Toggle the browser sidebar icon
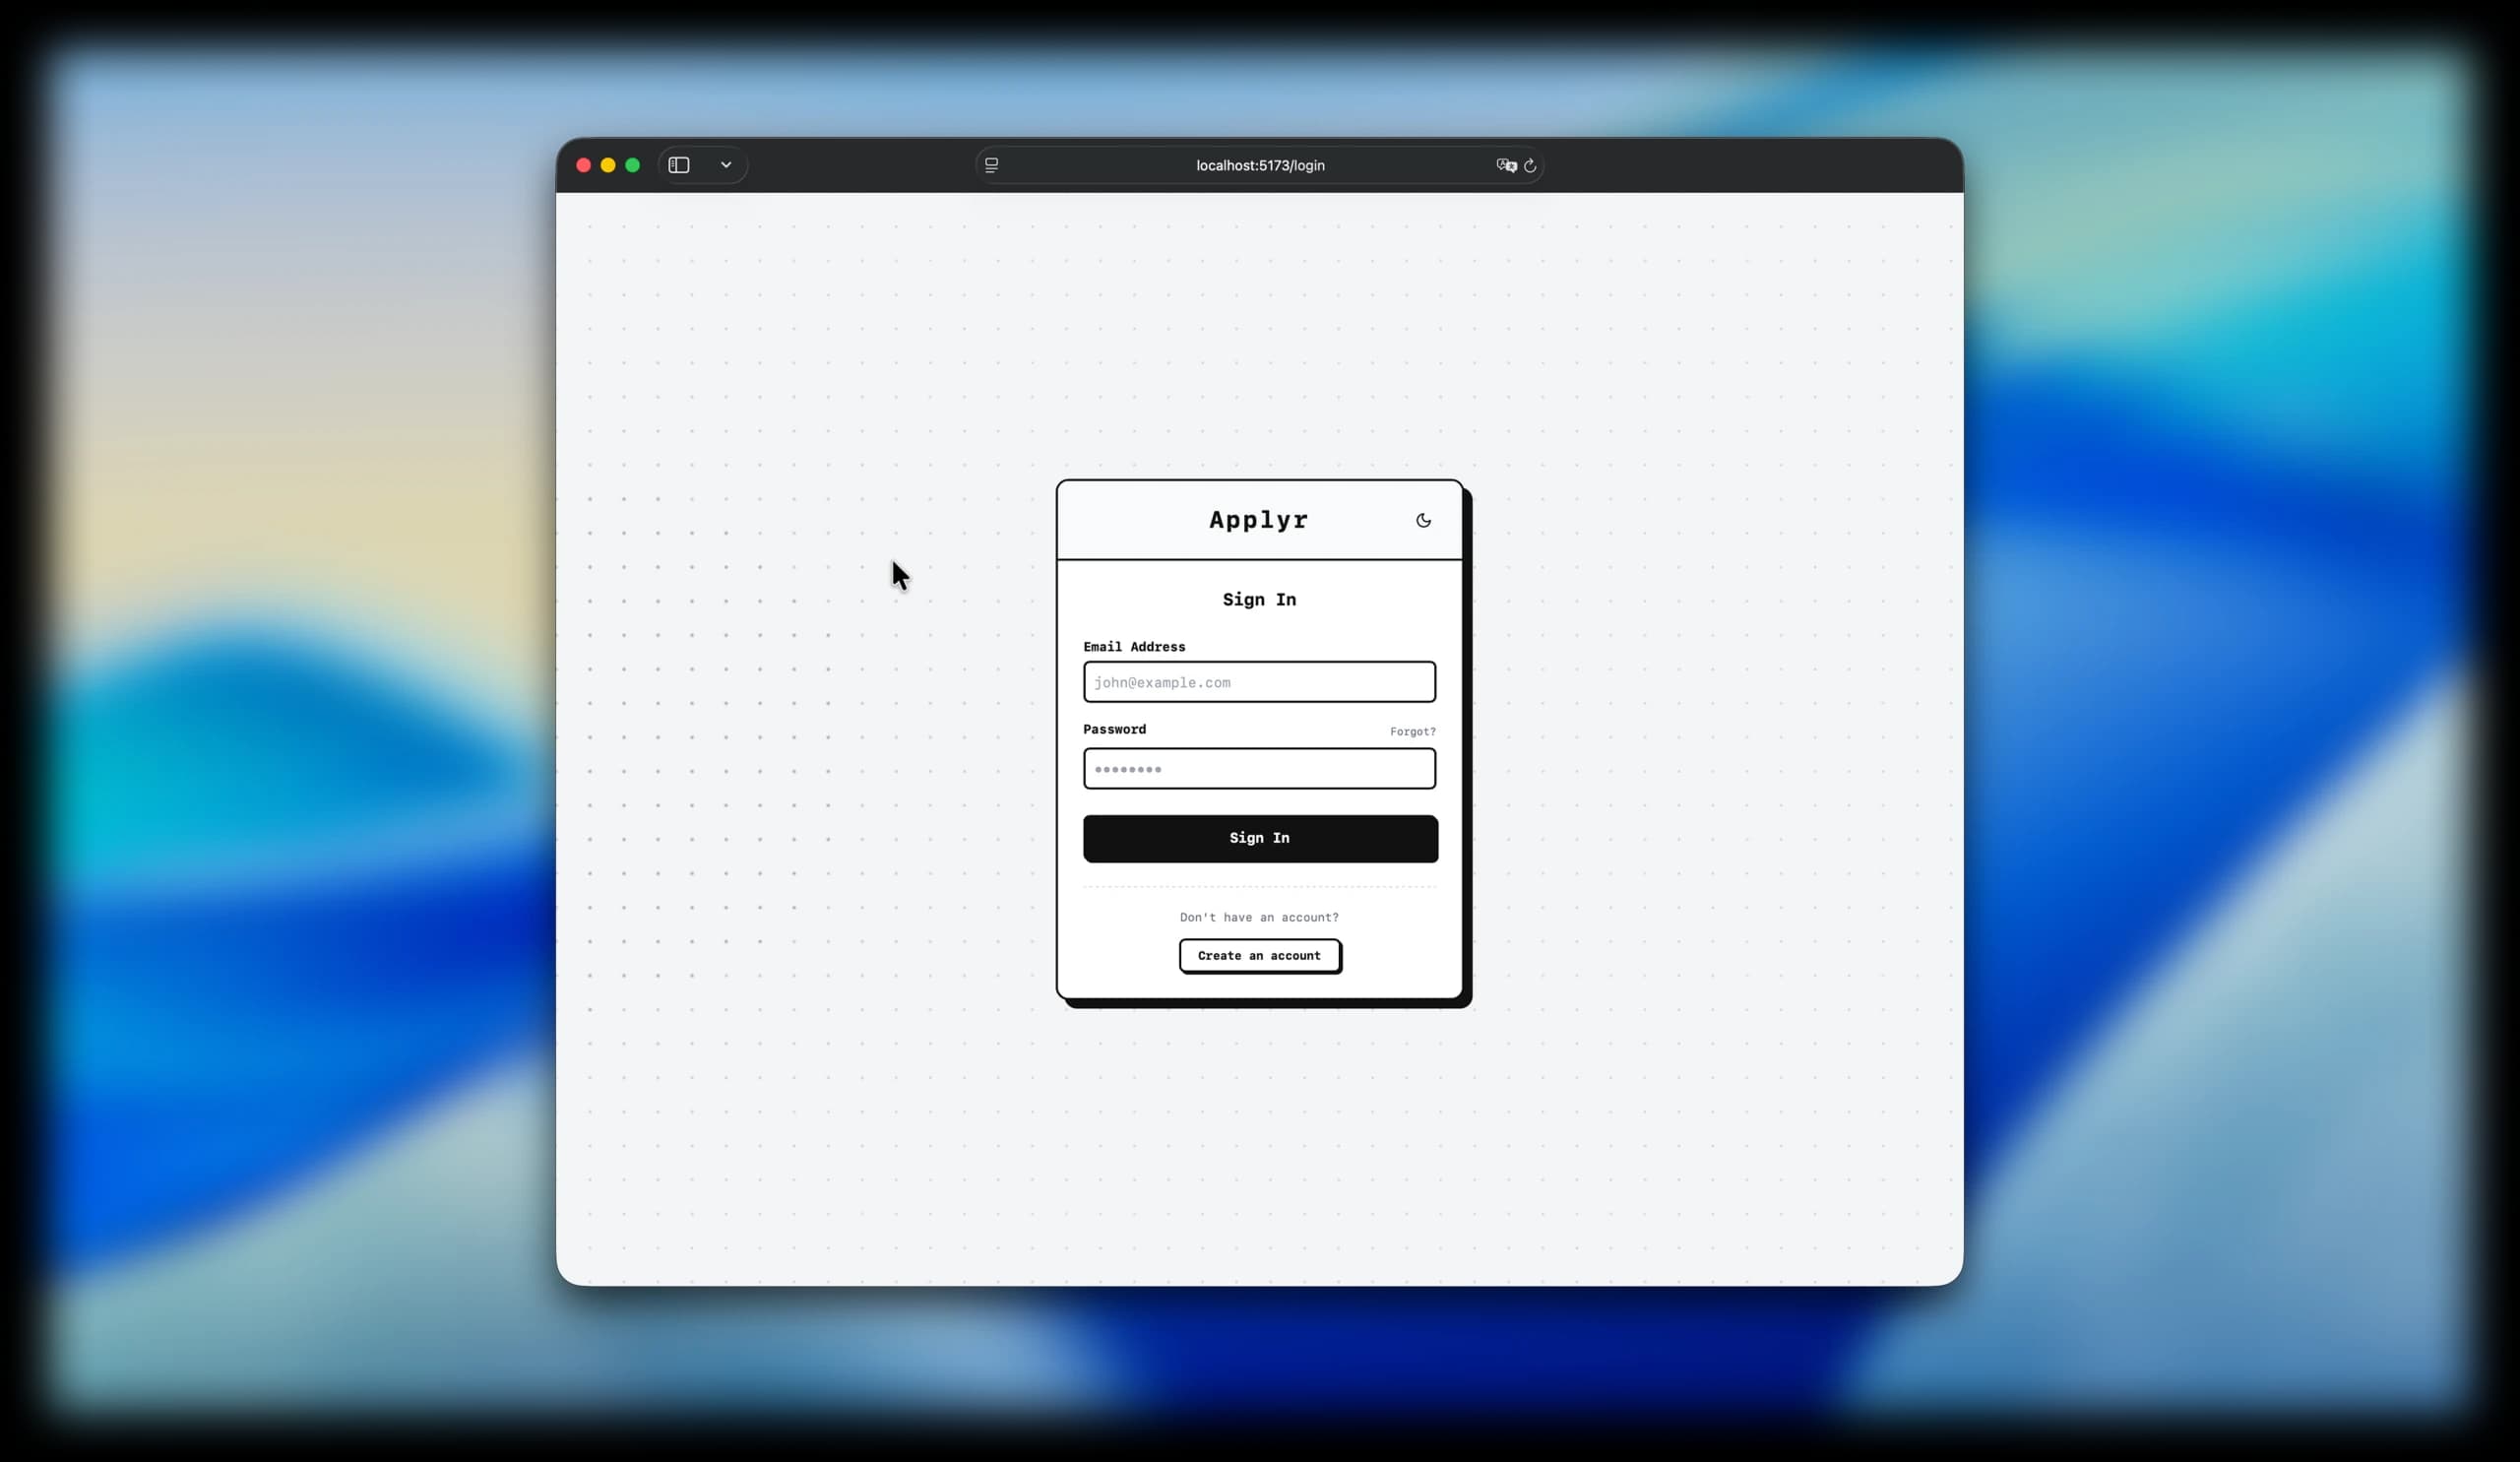 (679, 165)
